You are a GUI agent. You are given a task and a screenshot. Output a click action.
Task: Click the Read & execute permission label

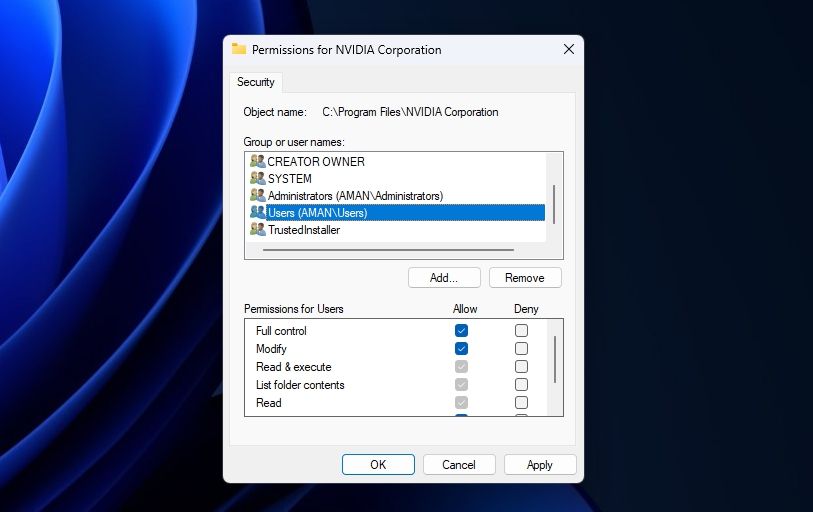(293, 367)
